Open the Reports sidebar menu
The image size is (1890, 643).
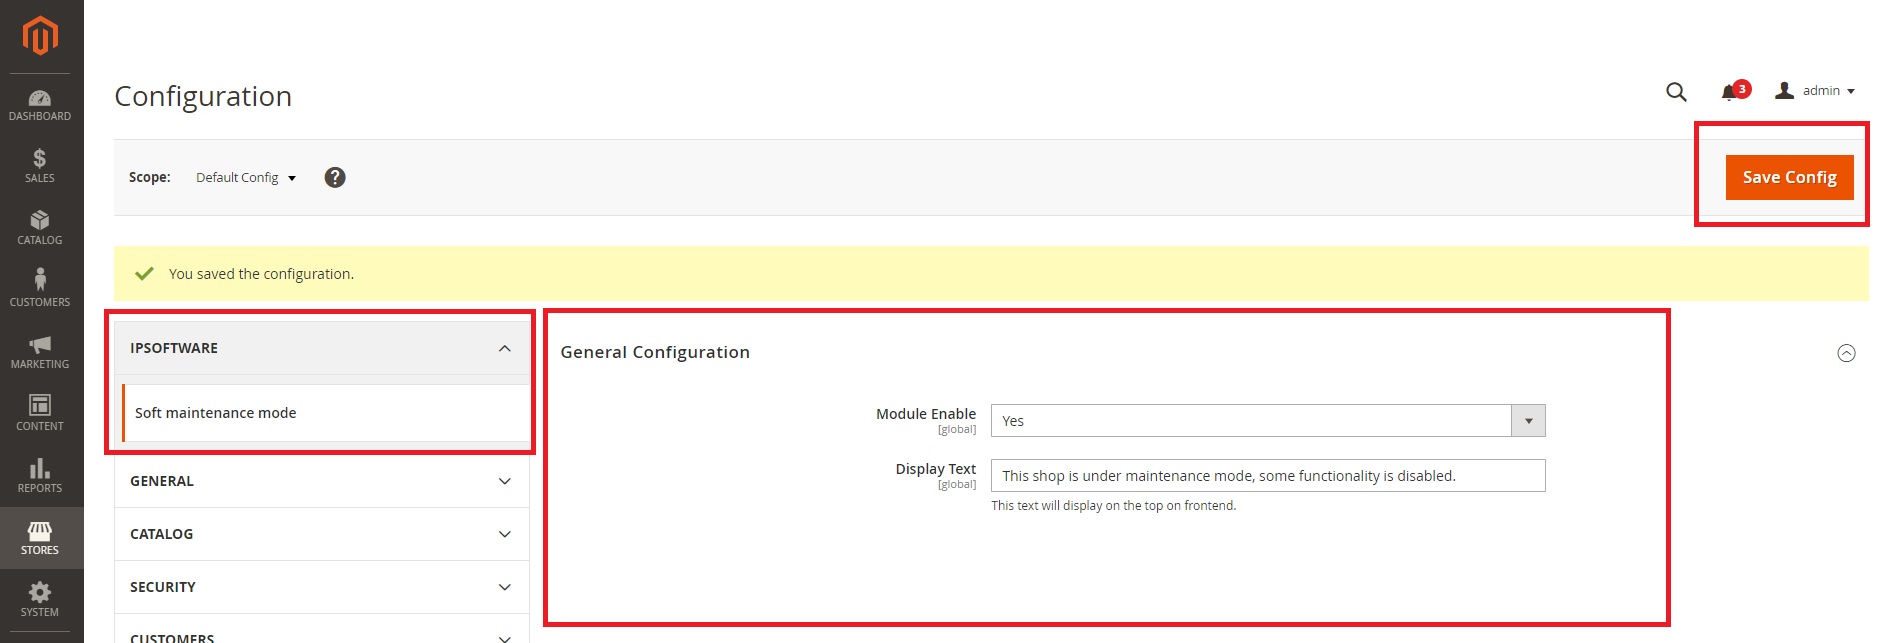pyautogui.click(x=40, y=476)
